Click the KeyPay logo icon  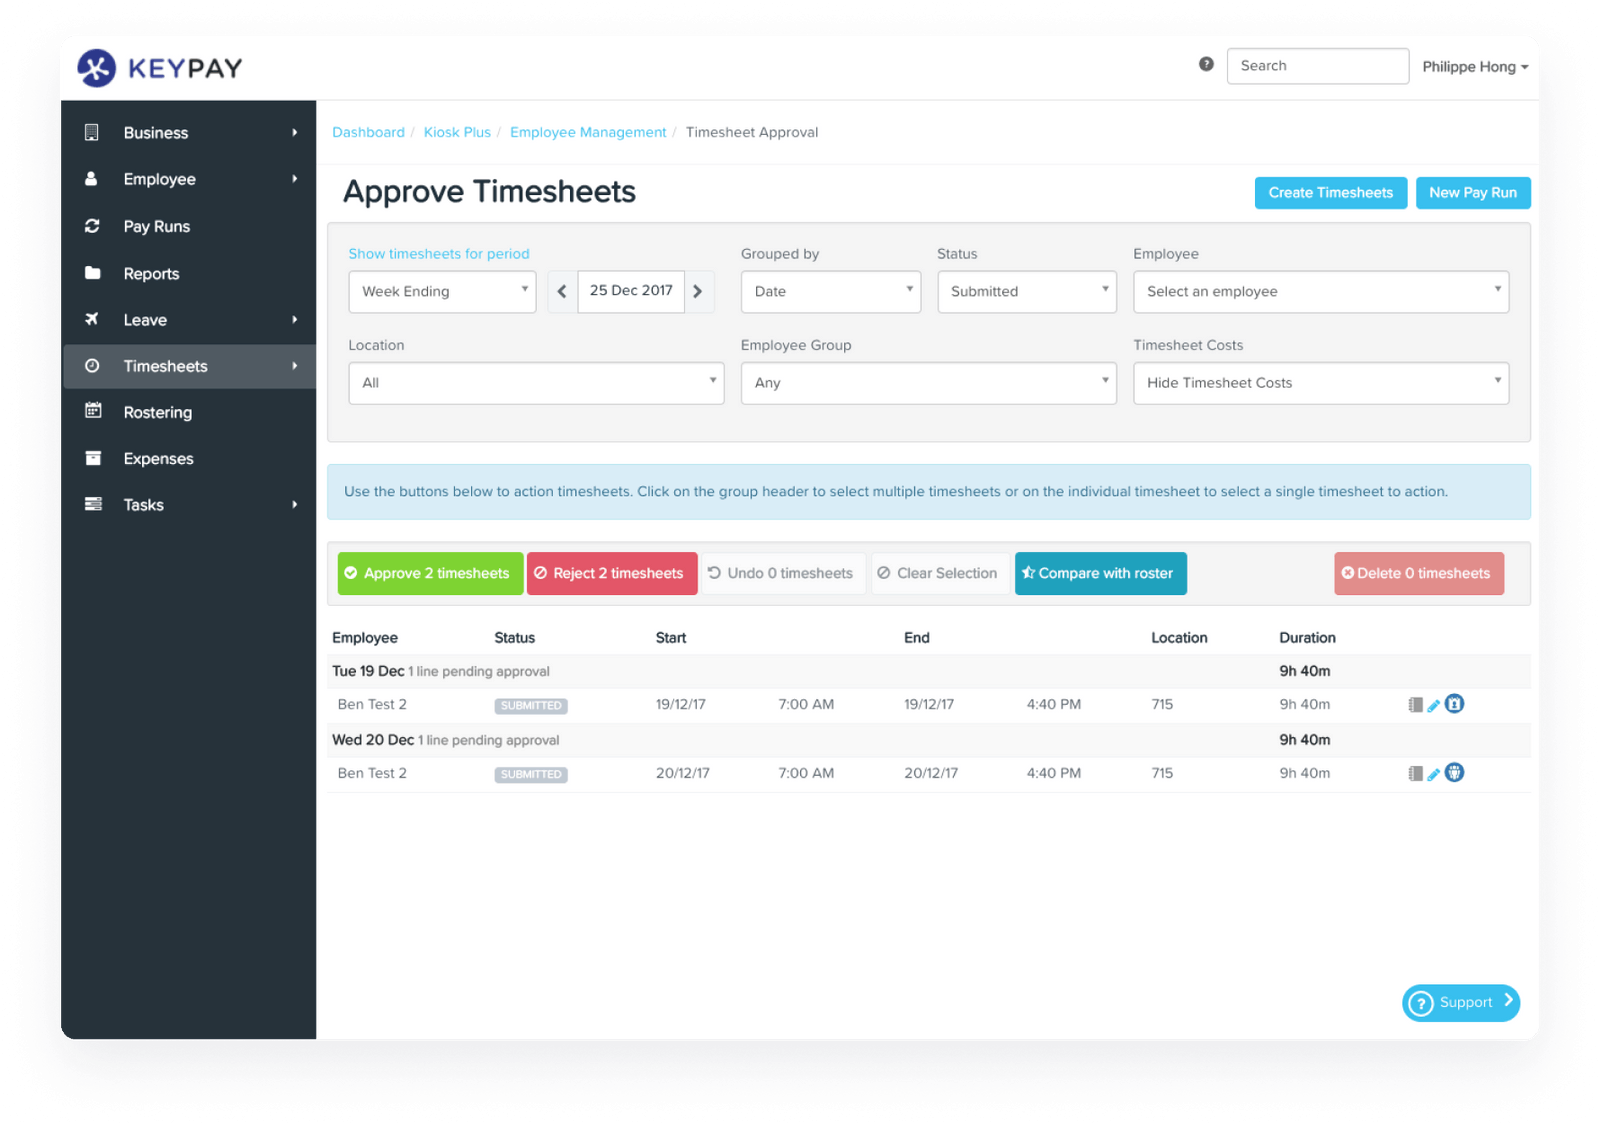point(97,68)
